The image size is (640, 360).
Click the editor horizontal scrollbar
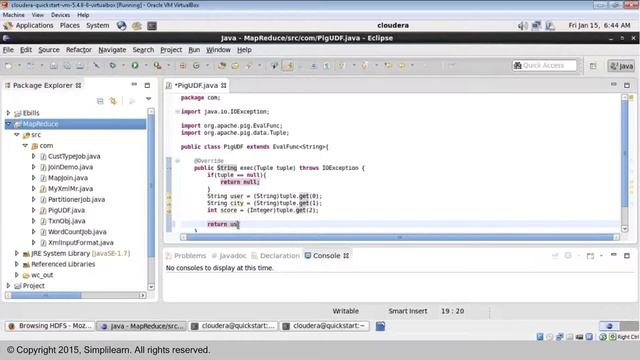pos(400,237)
